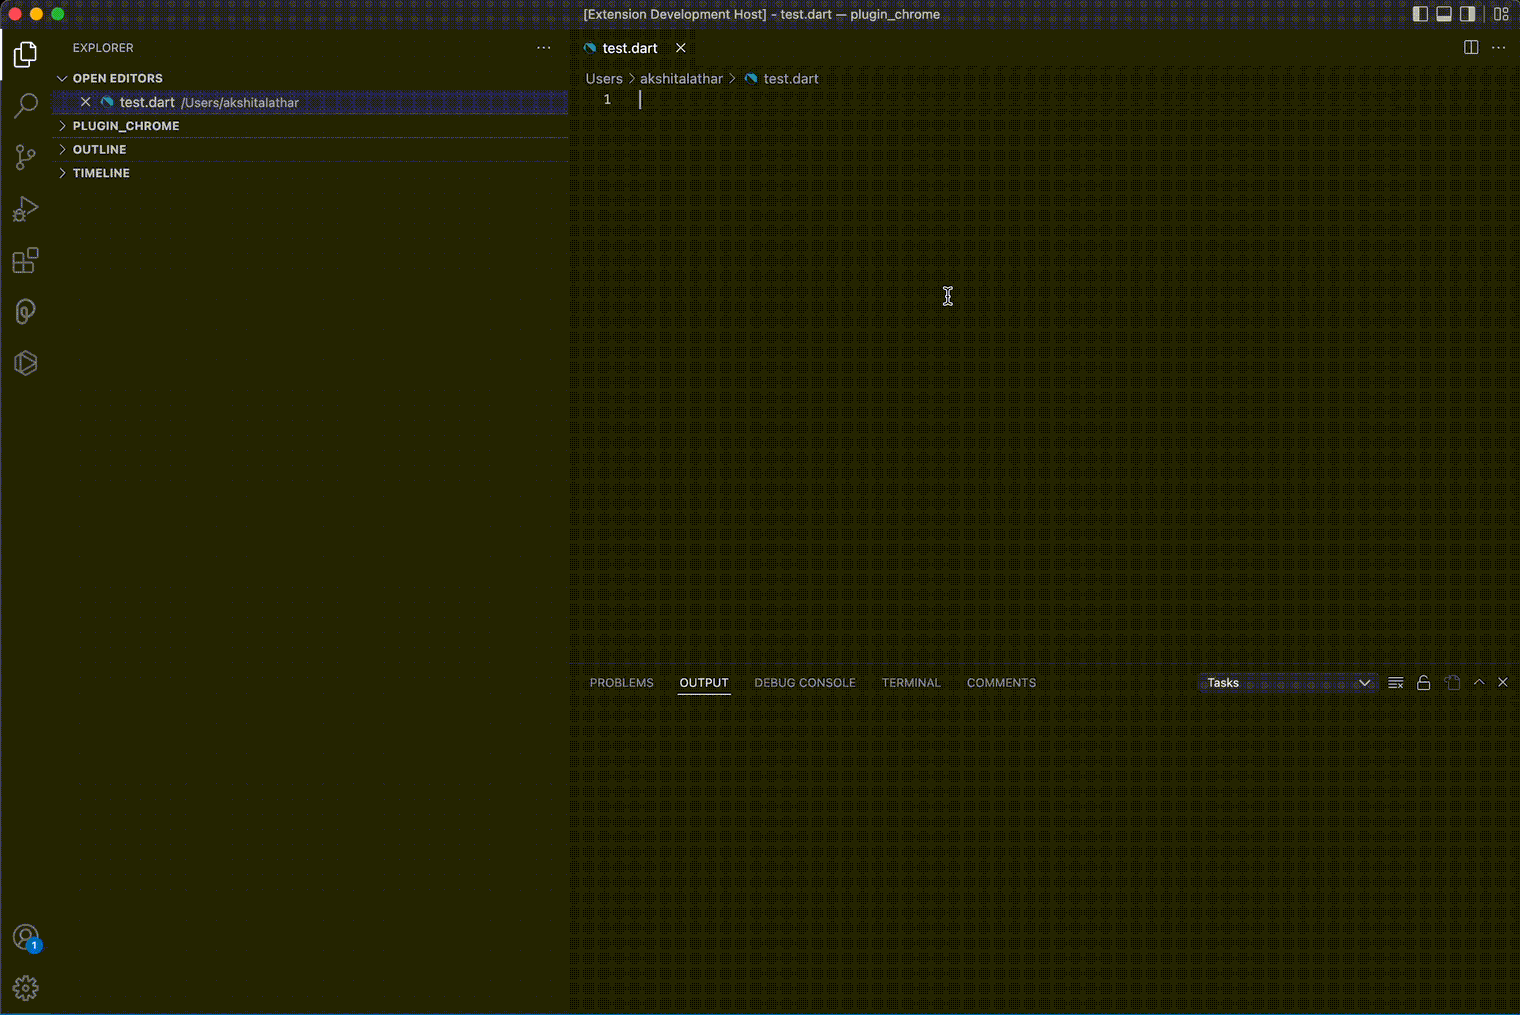This screenshot has width=1520, height=1015.
Task: Open the Source Control view
Action: pos(25,157)
